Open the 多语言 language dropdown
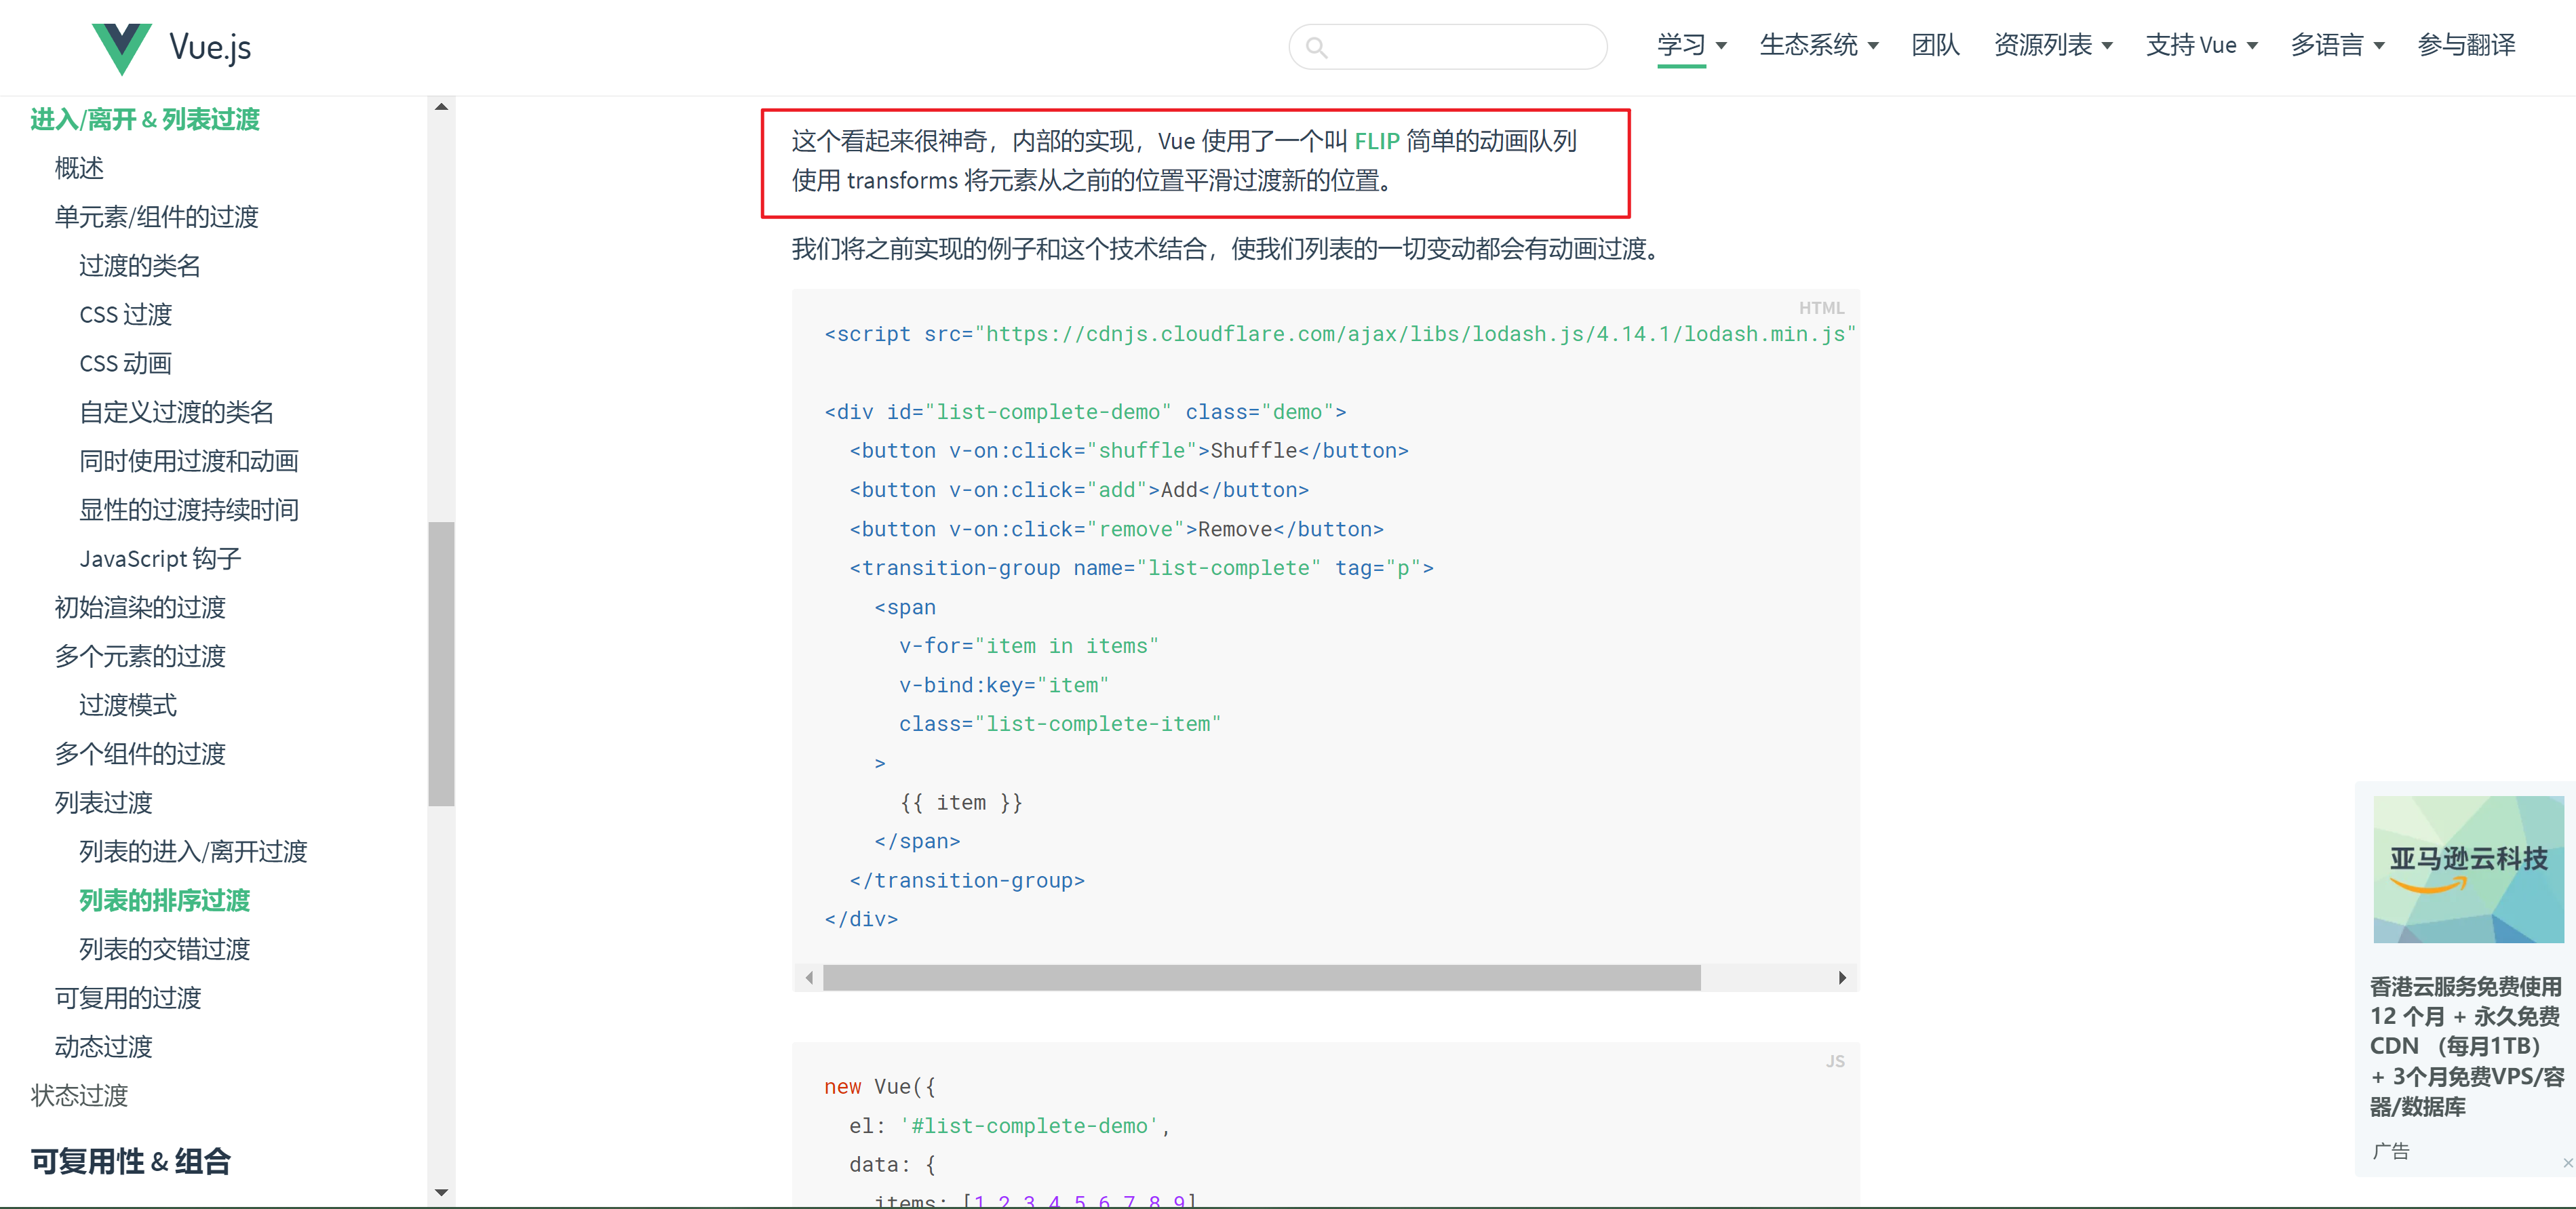The width and height of the screenshot is (2576, 1209). coord(2337,45)
